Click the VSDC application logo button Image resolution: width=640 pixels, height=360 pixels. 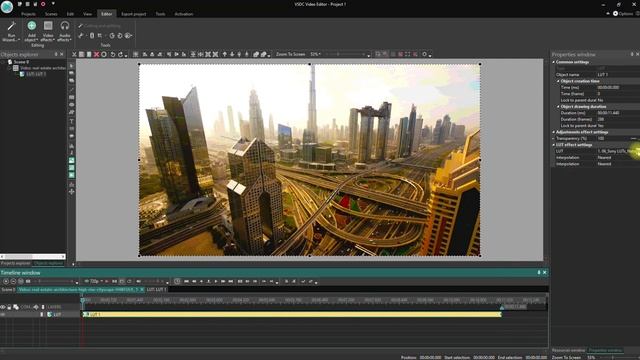[7, 7]
